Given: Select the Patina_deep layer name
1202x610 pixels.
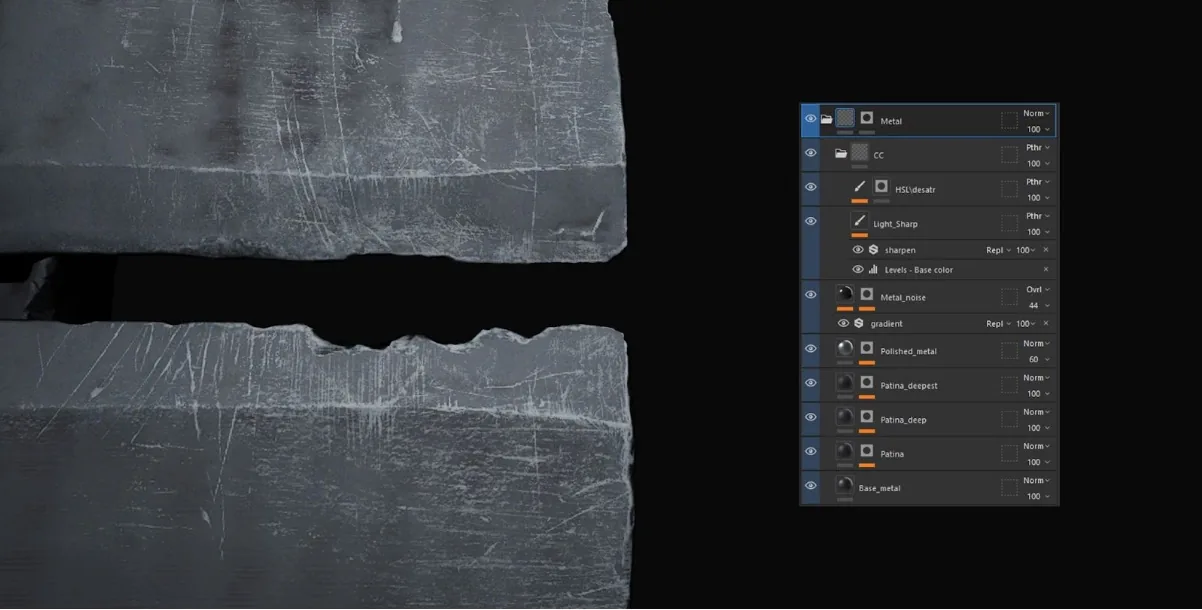Looking at the screenshot, I should pos(903,420).
